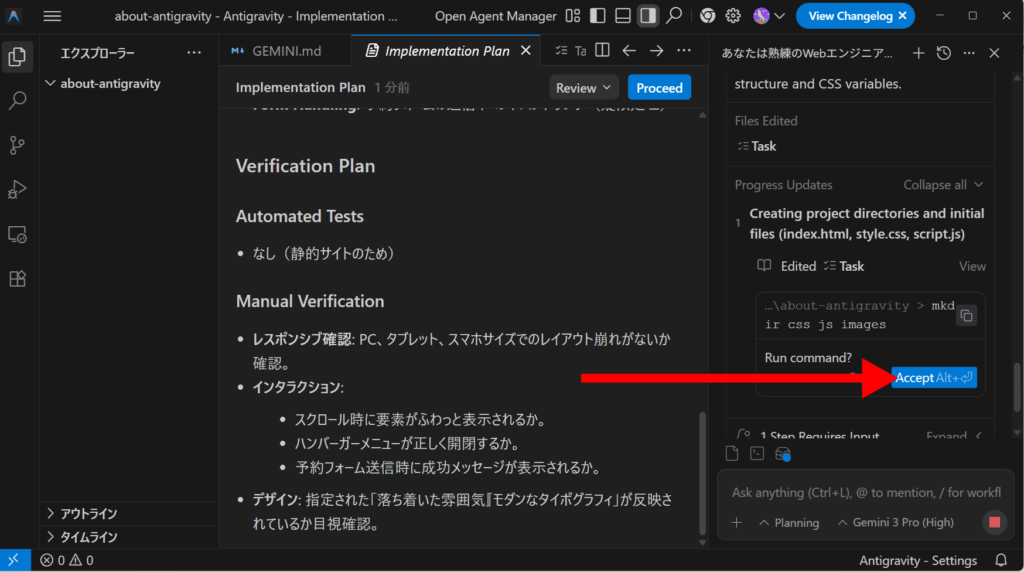Image resolution: width=1024 pixels, height=572 pixels.
Task: Click the Proceed button
Action: [x=659, y=88]
